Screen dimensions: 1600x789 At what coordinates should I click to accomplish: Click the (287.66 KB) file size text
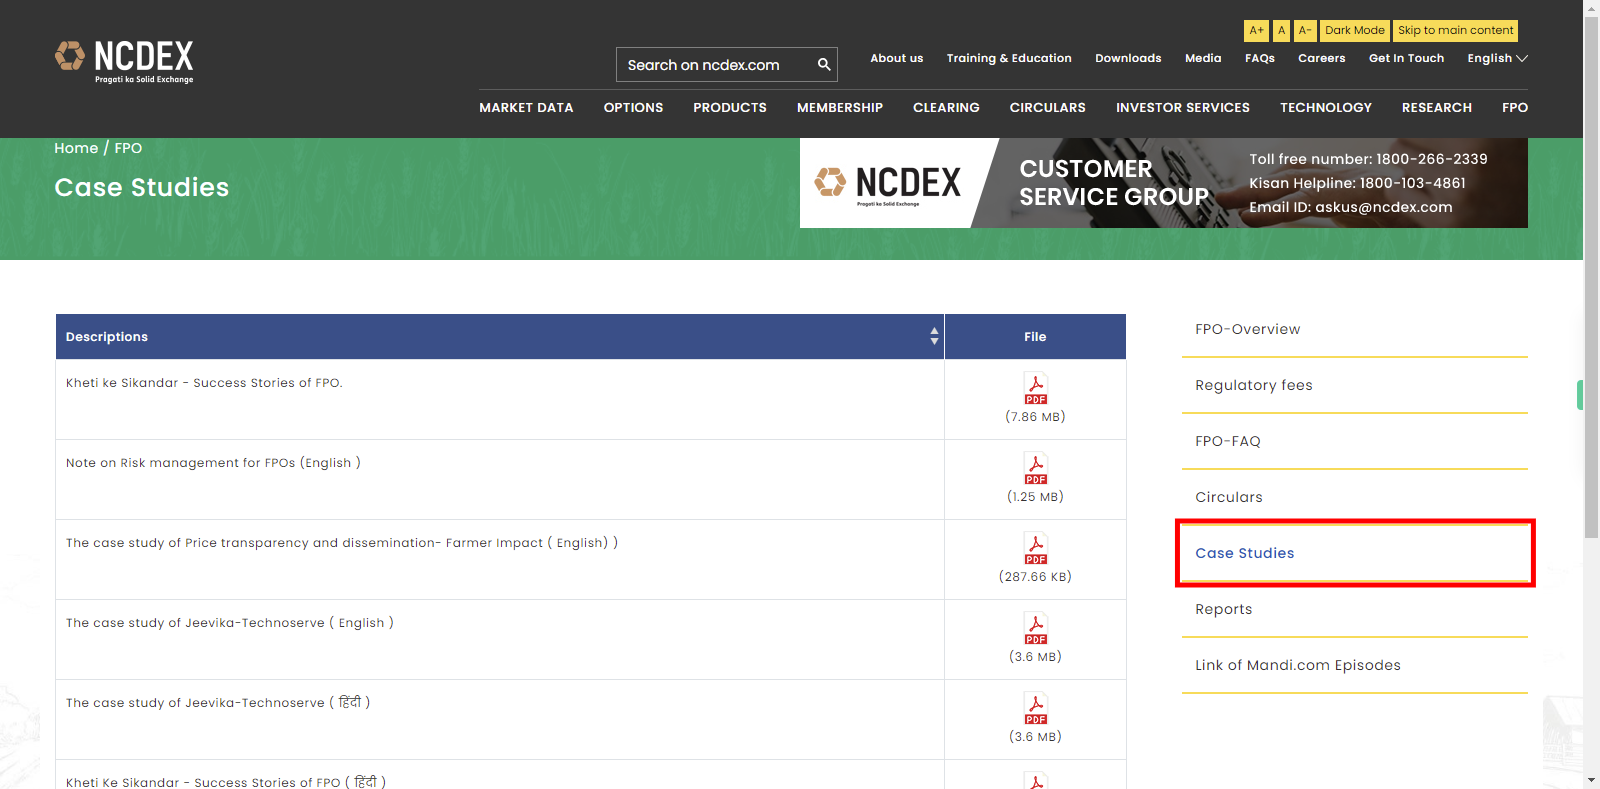(1035, 577)
